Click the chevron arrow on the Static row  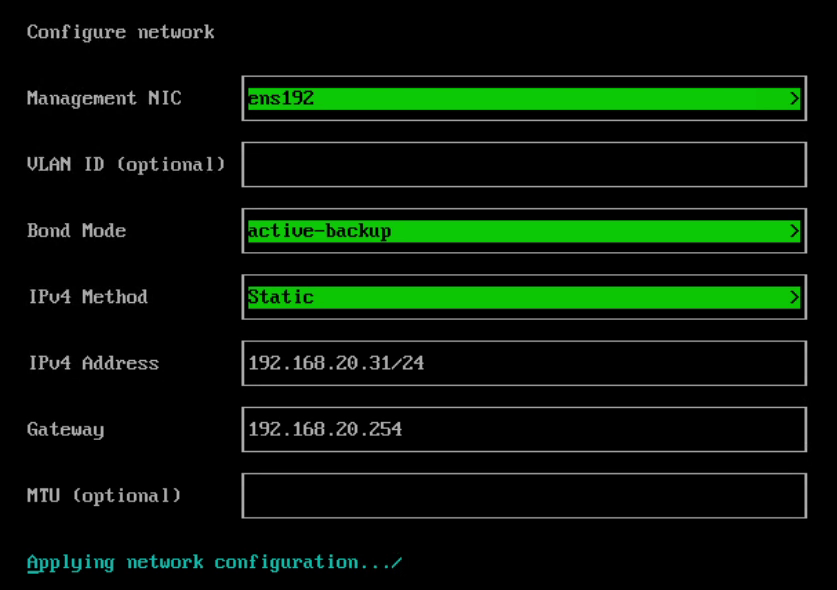pos(794,297)
